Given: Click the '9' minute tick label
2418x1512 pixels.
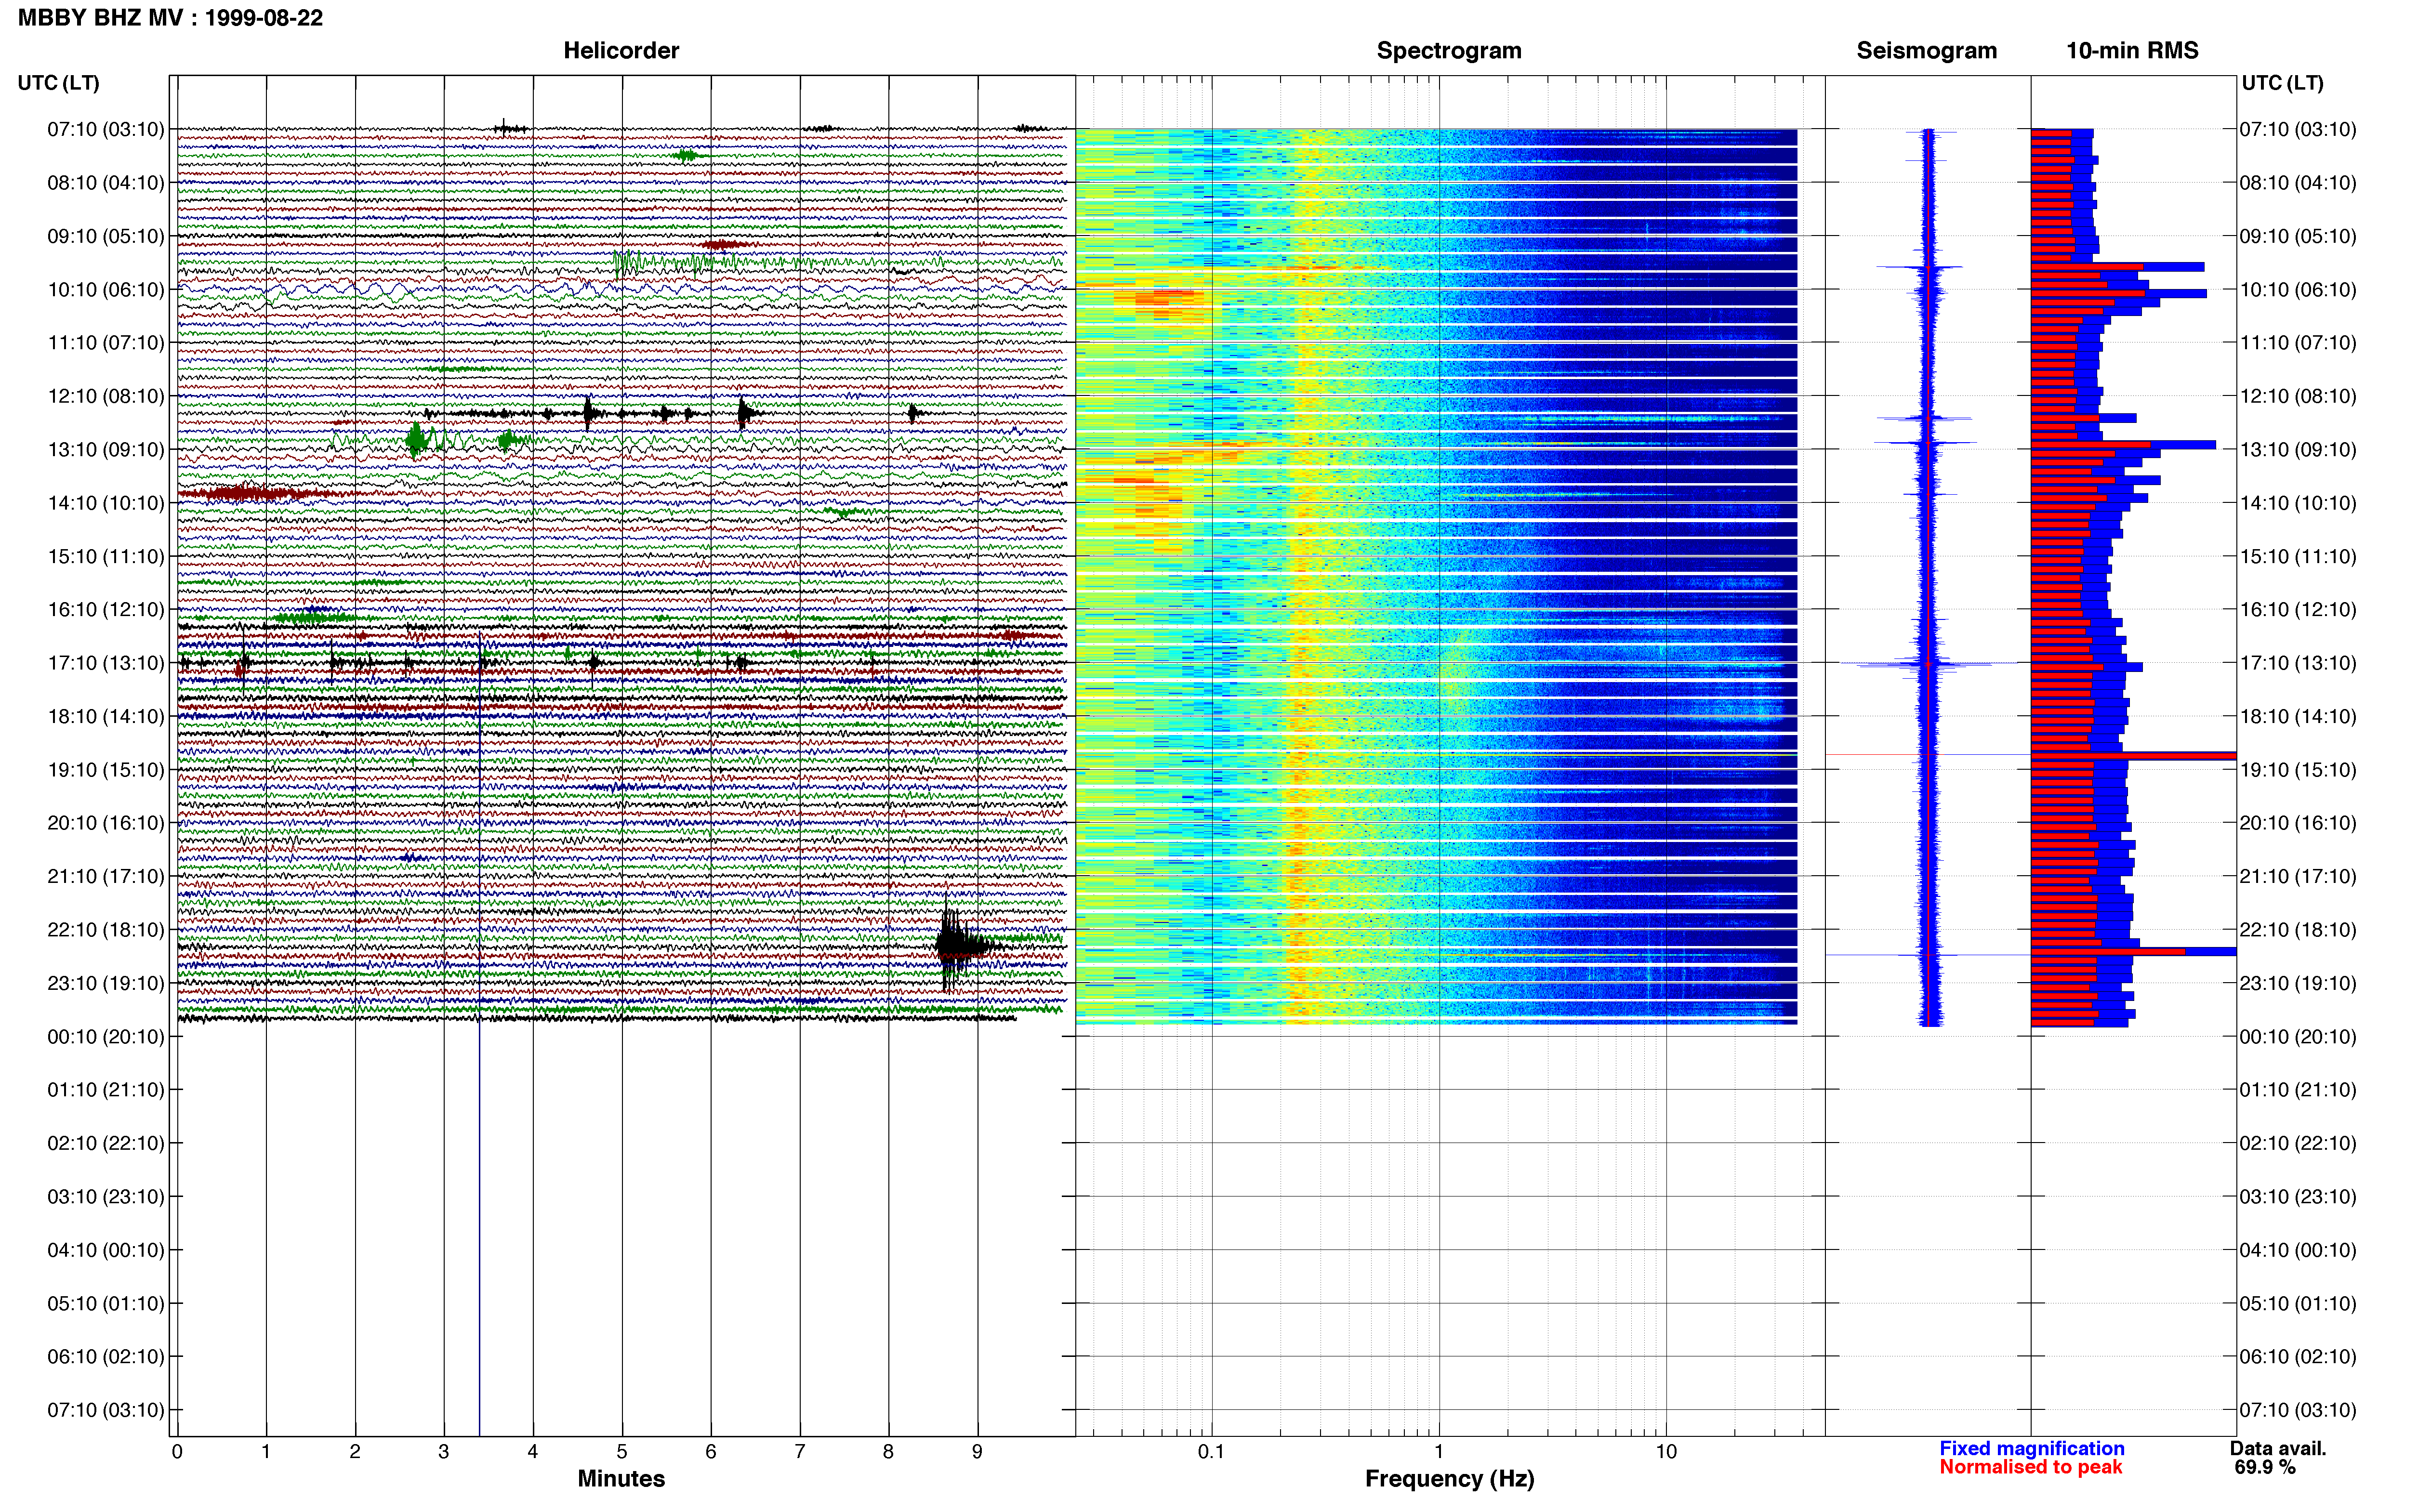Looking at the screenshot, I should click(x=977, y=1452).
